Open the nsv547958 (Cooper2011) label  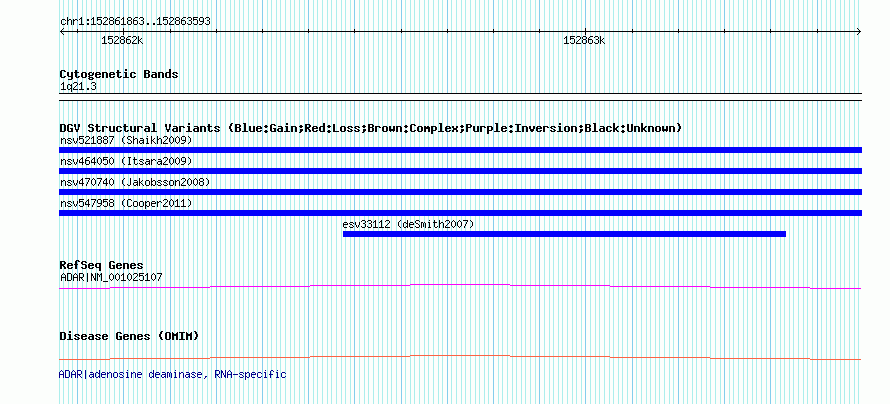click(126, 203)
